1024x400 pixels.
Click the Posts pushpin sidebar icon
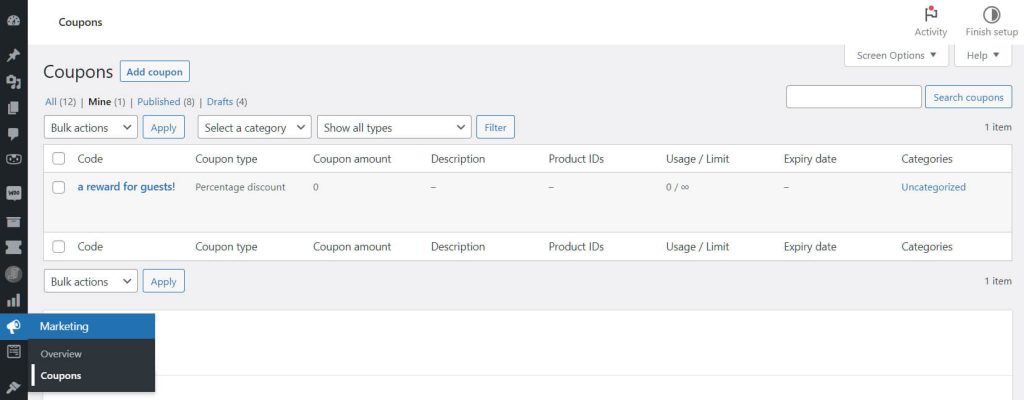[13, 56]
